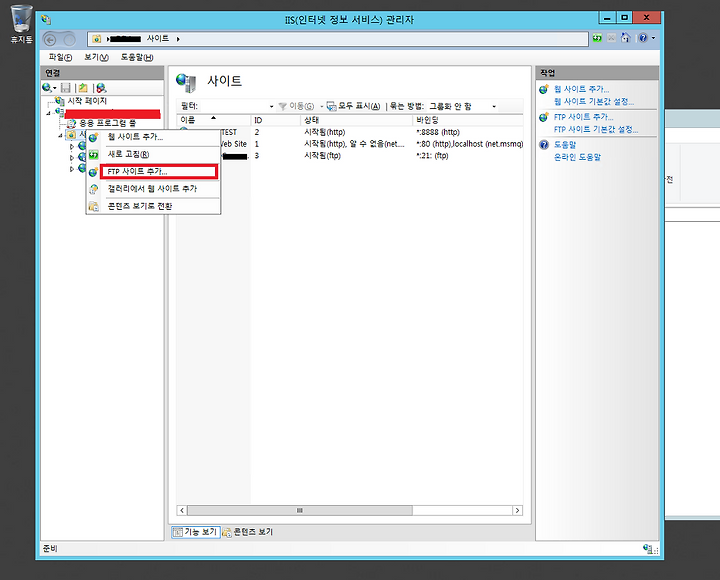Open the 보기 menu

tap(96, 57)
